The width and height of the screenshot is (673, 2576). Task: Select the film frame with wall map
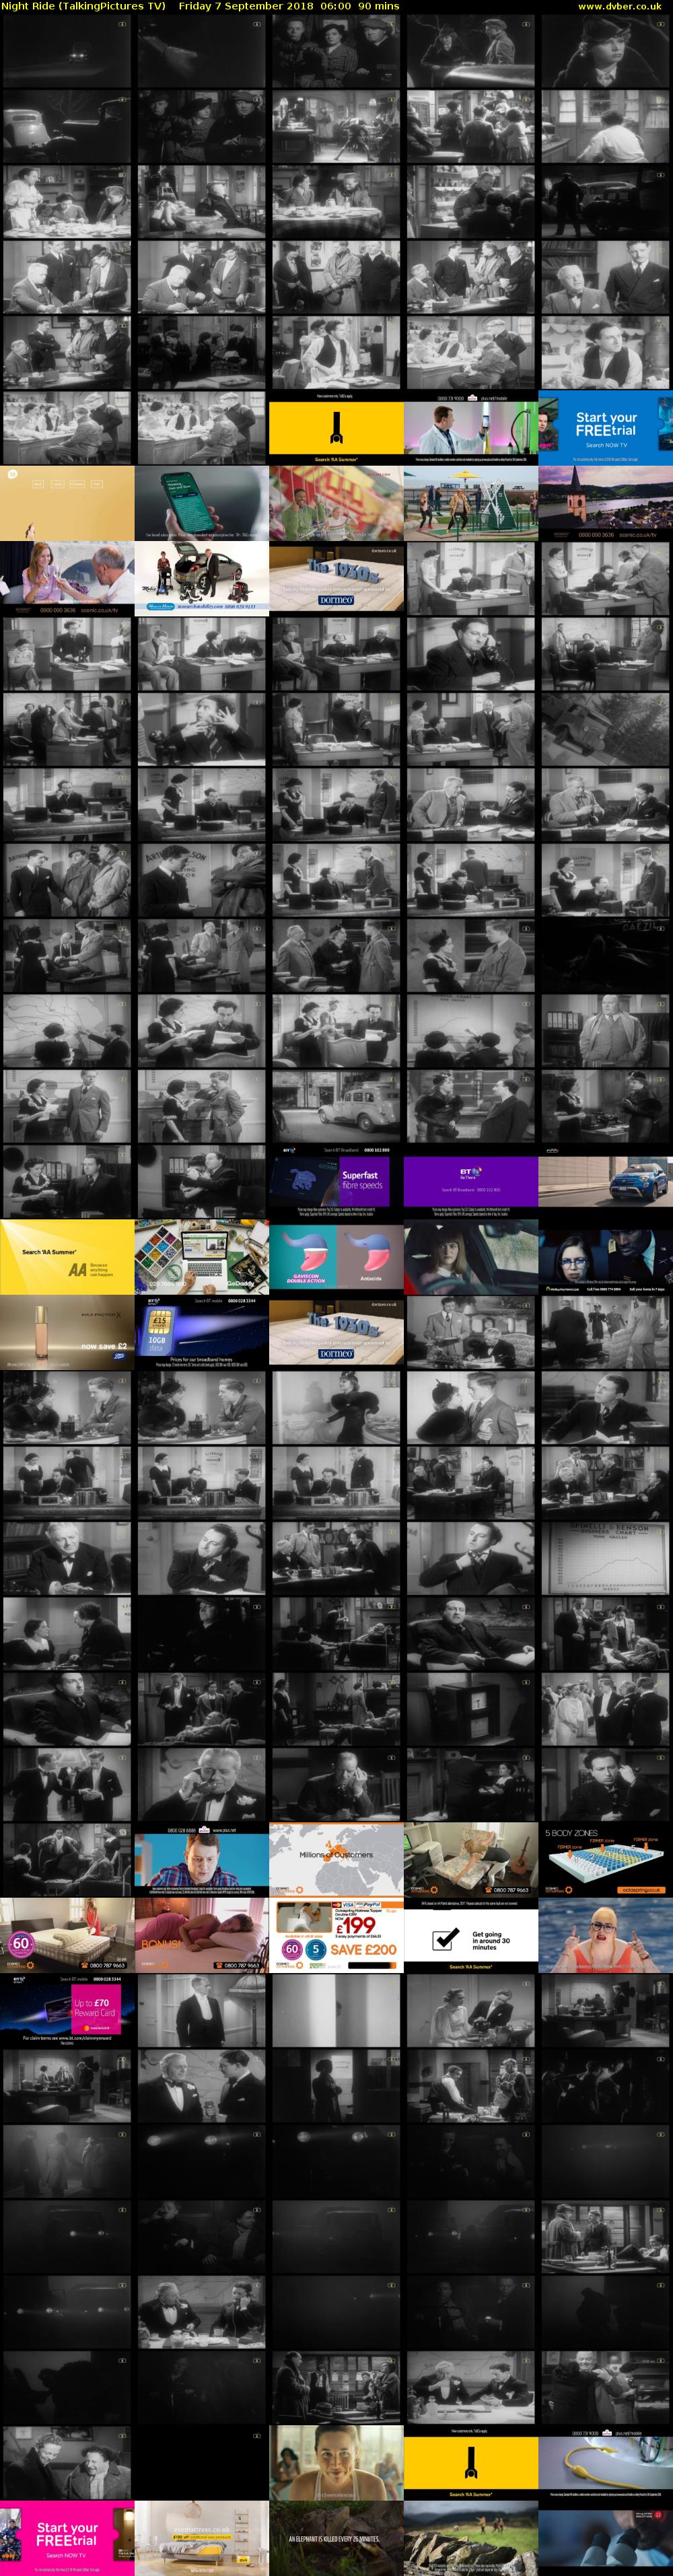point(67,1031)
